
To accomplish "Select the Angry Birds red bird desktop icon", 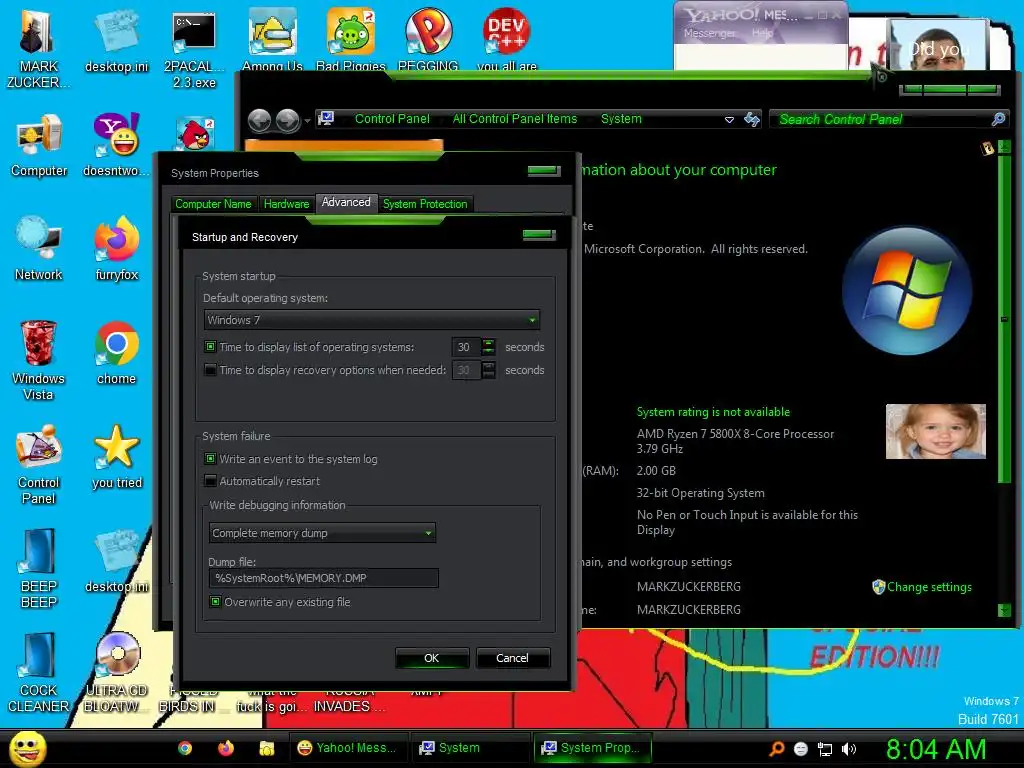I will [x=194, y=135].
